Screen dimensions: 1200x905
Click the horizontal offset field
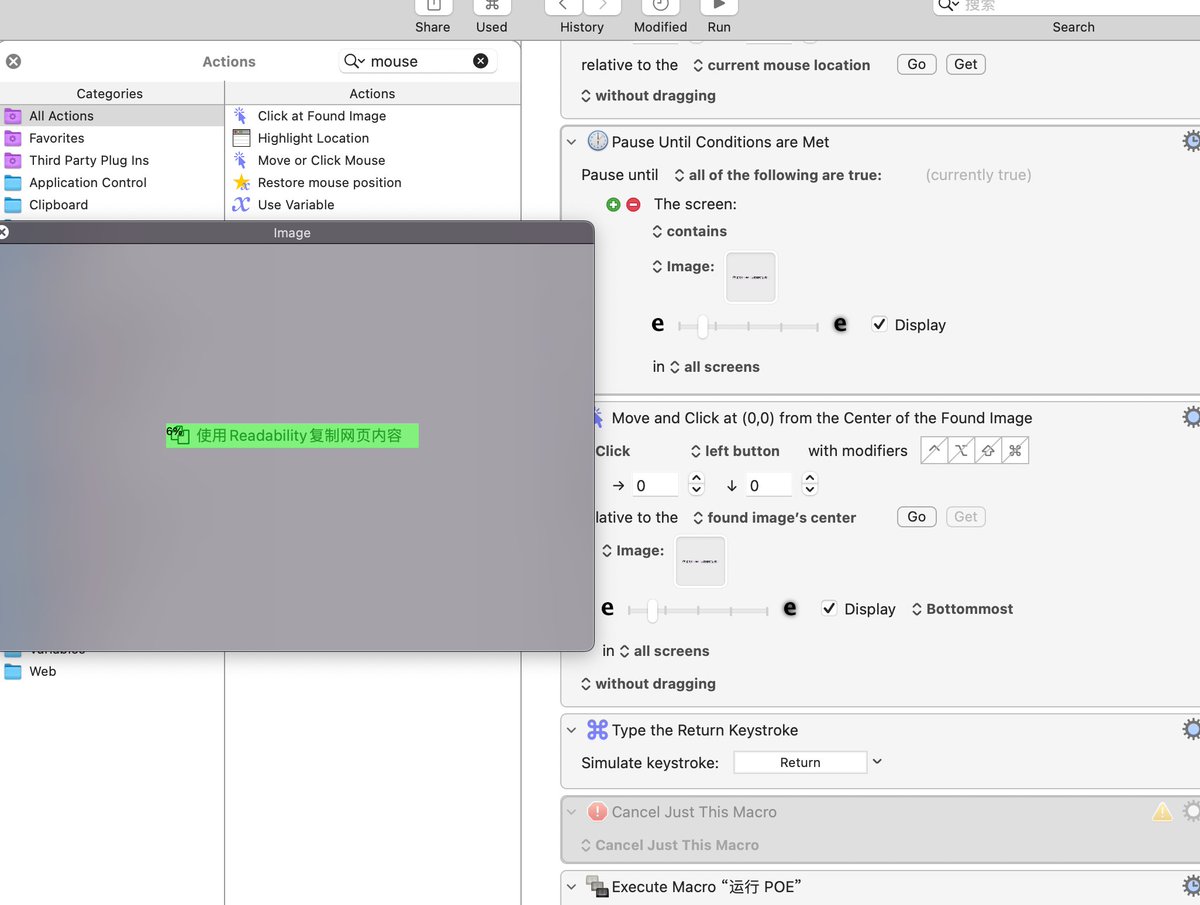click(654, 485)
